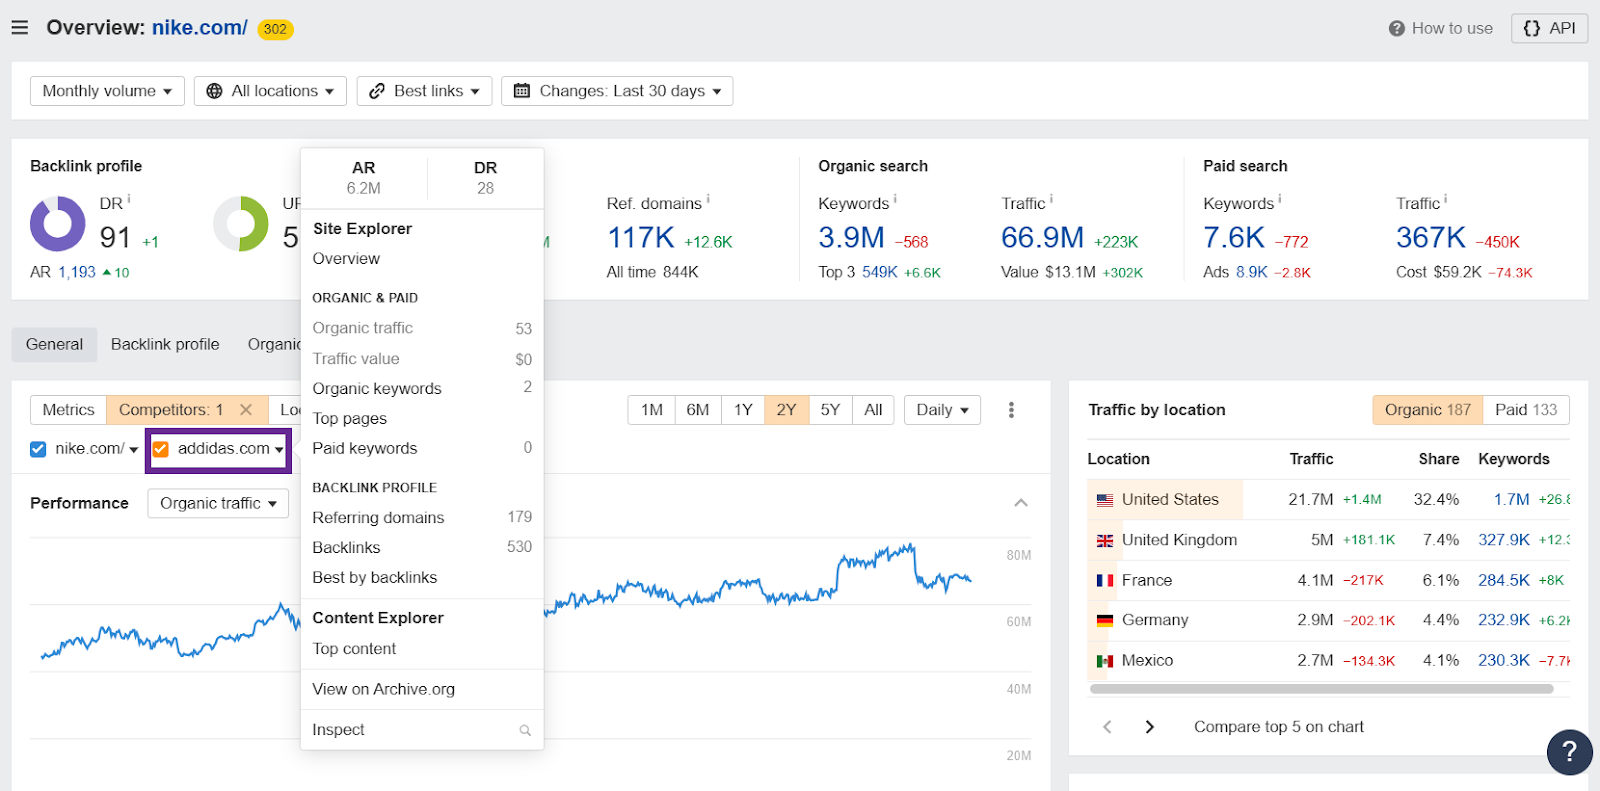The width and height of the screenshot is (1600, 791).
Task: Click the Paid search Keywords info icon
Action: click(x=1280, y=199)
